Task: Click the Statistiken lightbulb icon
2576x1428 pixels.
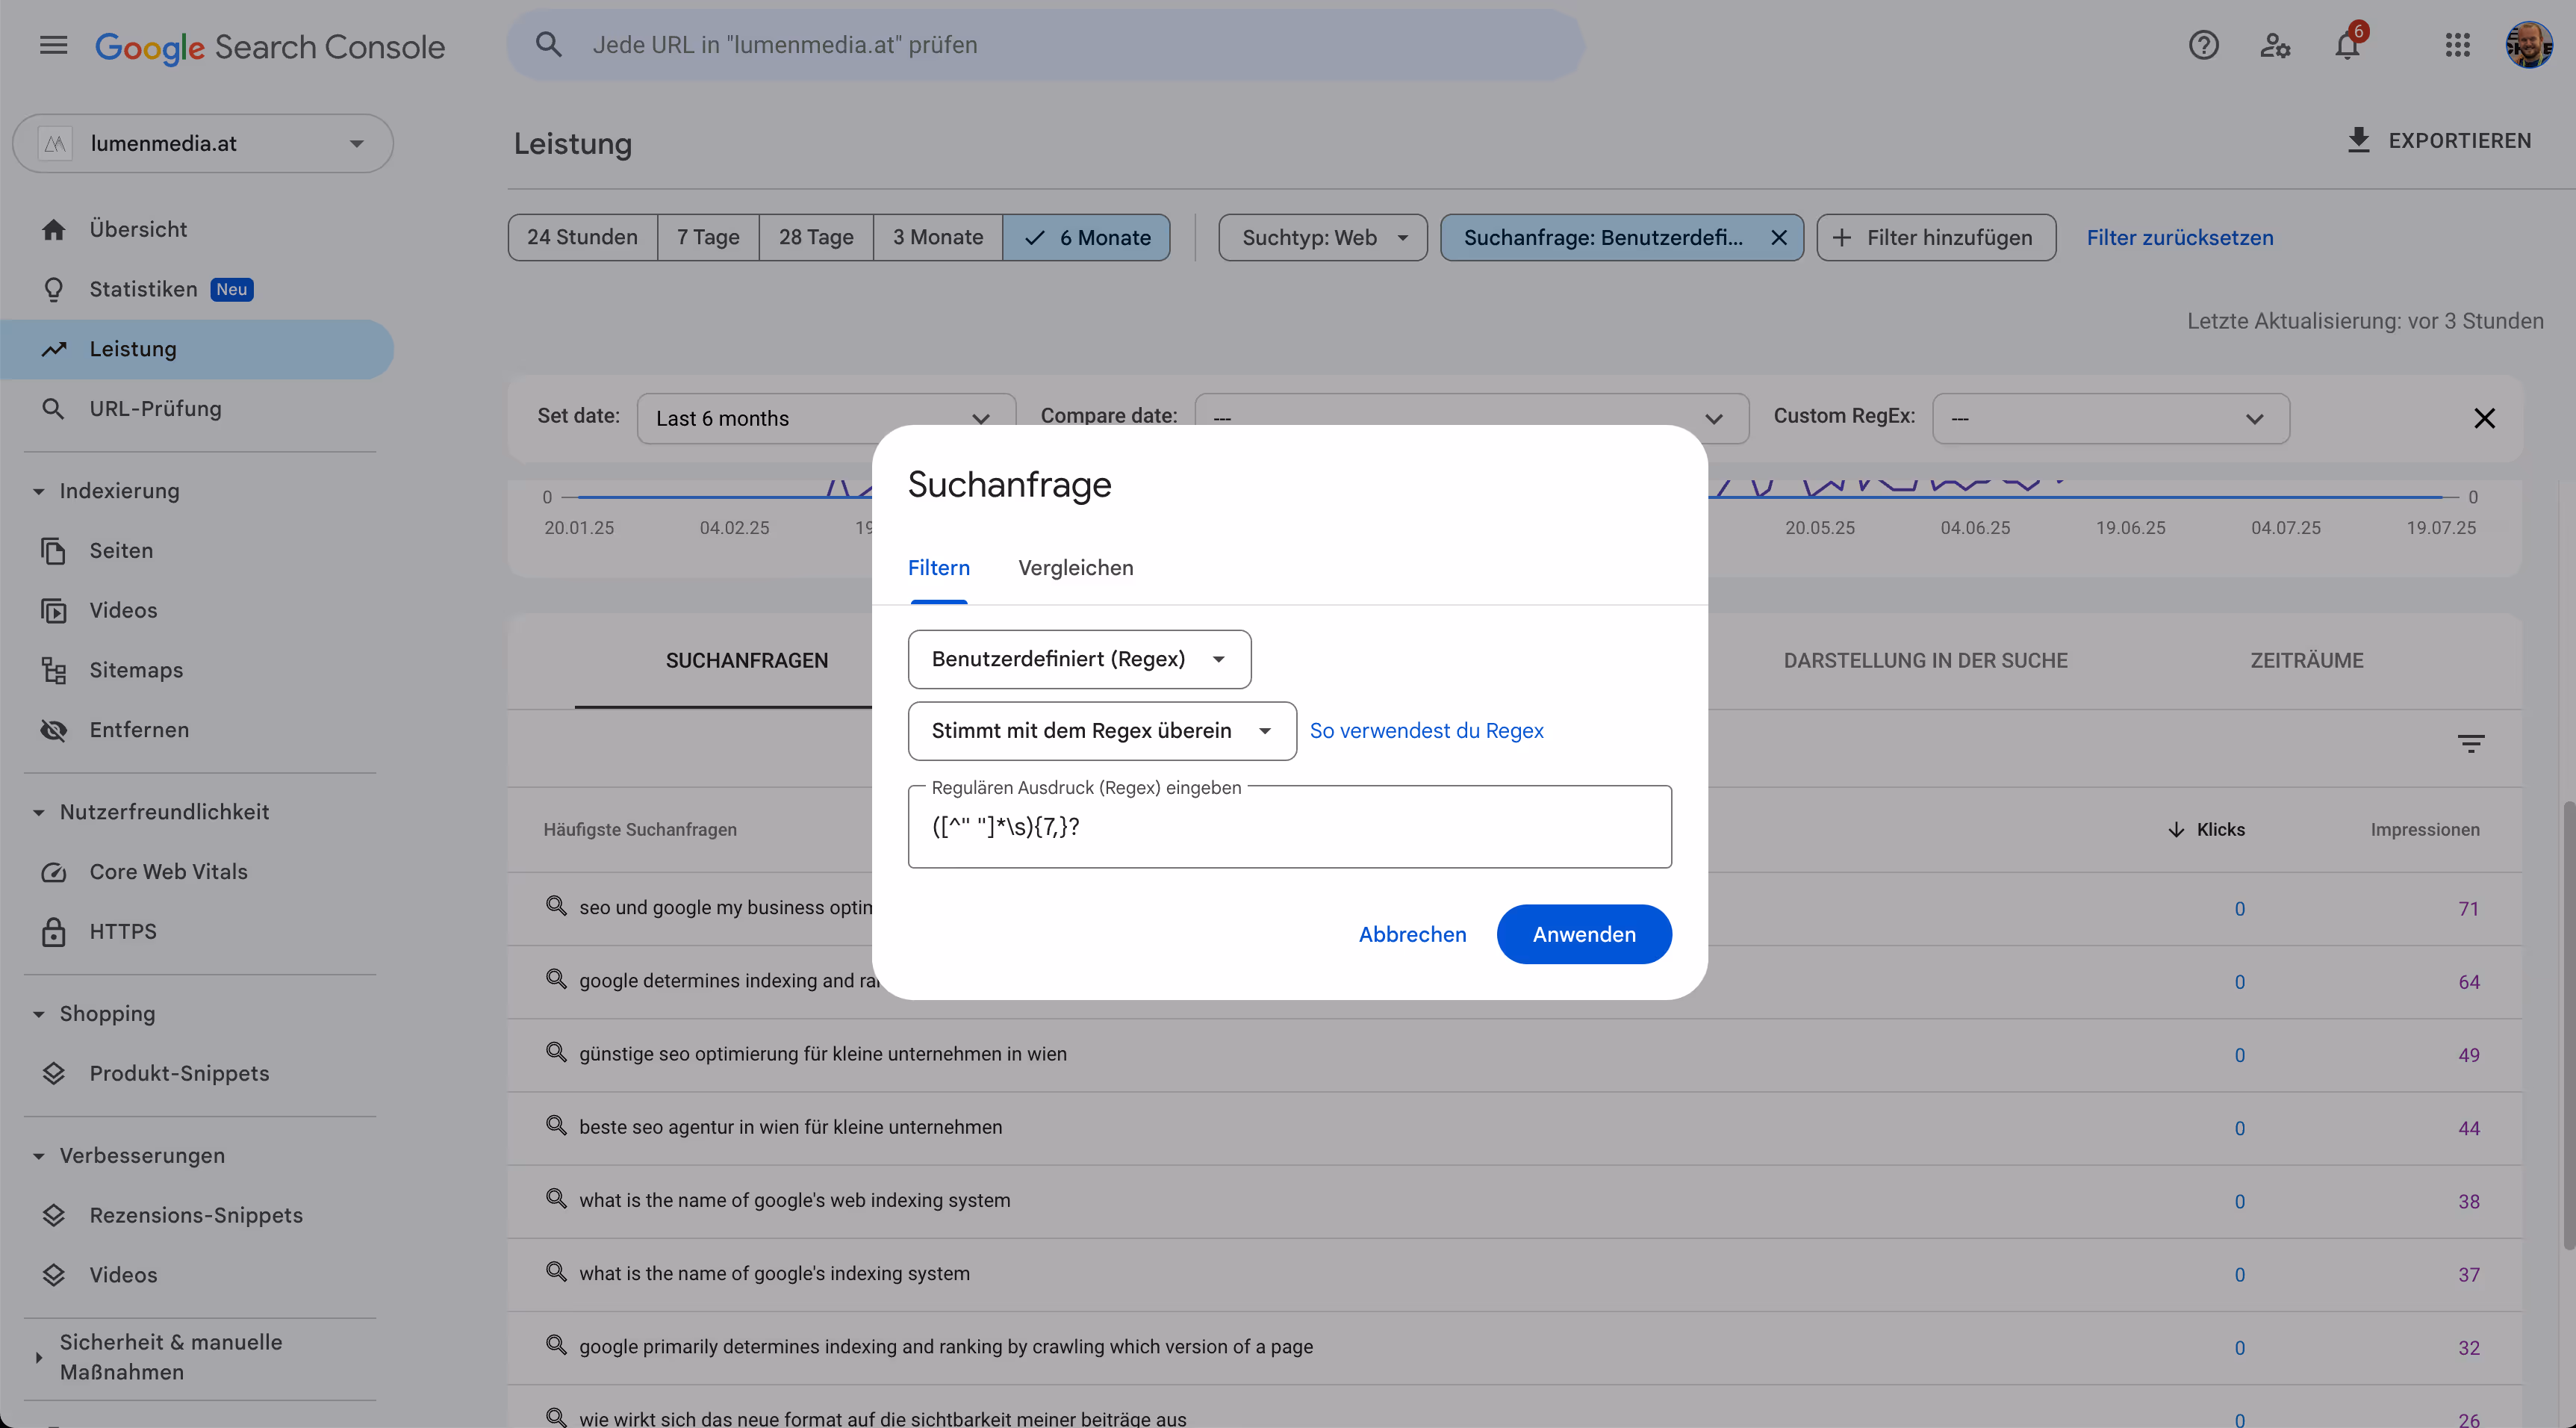Action: pos(54,290)
